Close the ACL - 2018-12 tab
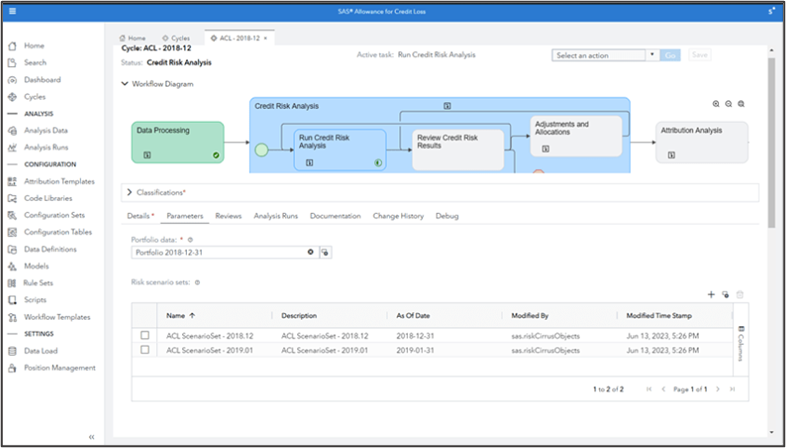The width and height of the screenshot is (786, 448). pos(266,38)
